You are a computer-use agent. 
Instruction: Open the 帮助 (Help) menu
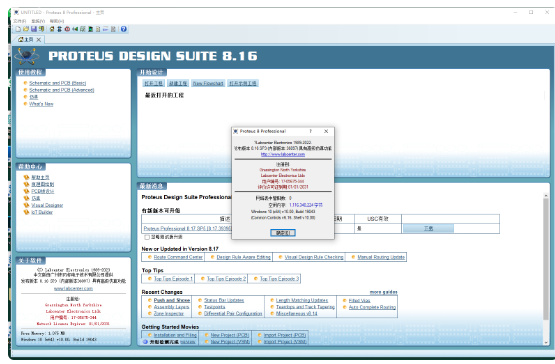click(57, 21)
